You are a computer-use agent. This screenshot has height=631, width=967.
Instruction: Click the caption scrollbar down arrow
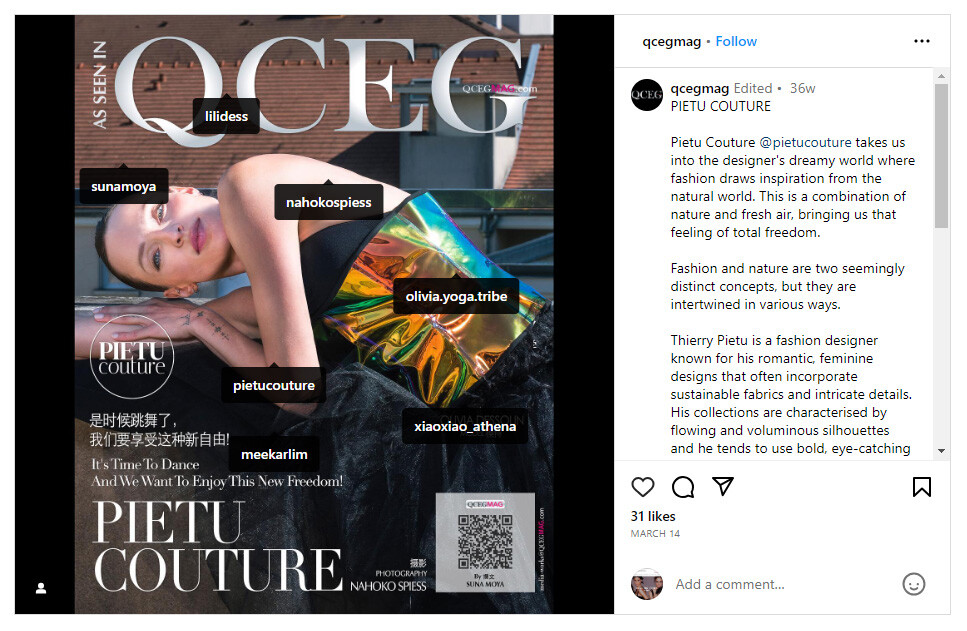(941, 451)
